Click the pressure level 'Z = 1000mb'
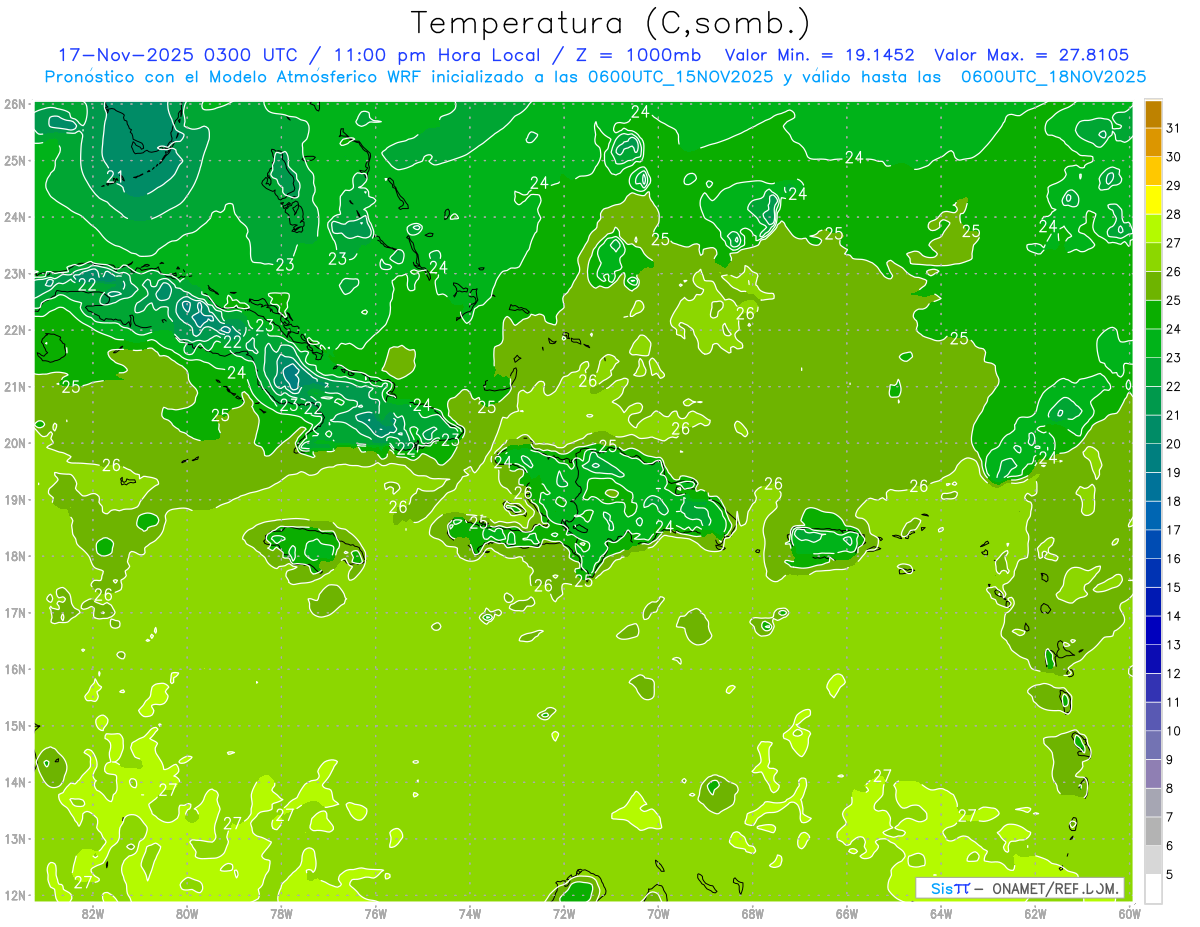 click(637, 55)
